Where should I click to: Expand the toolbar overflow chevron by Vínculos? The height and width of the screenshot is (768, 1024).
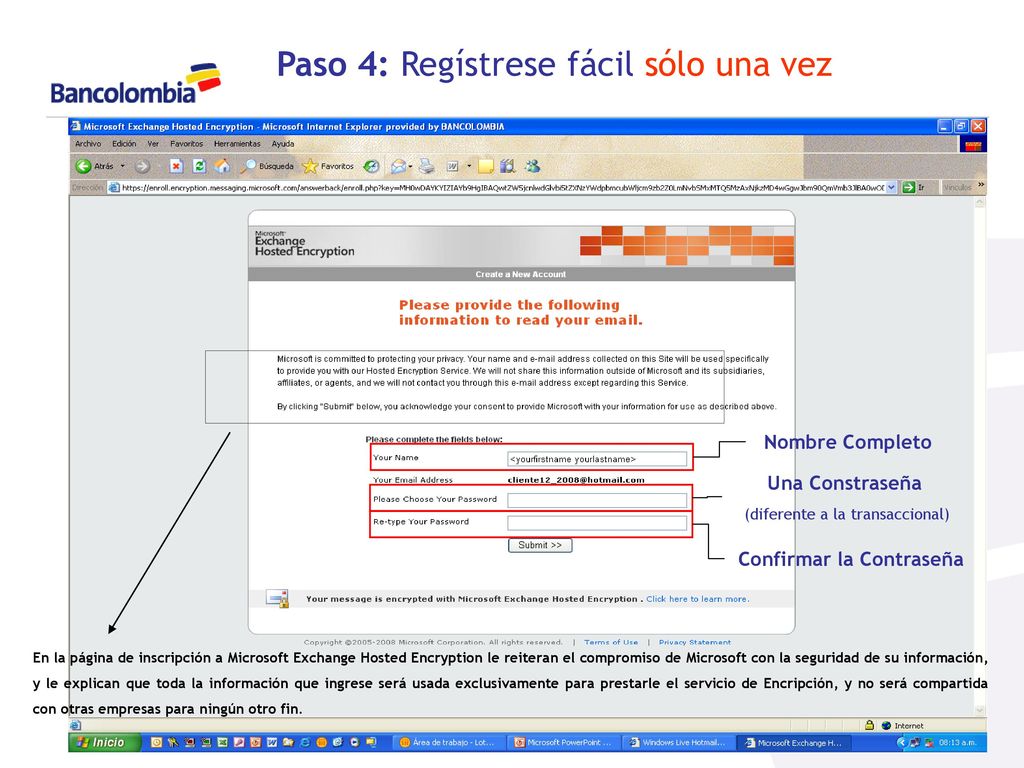point(981,185)
